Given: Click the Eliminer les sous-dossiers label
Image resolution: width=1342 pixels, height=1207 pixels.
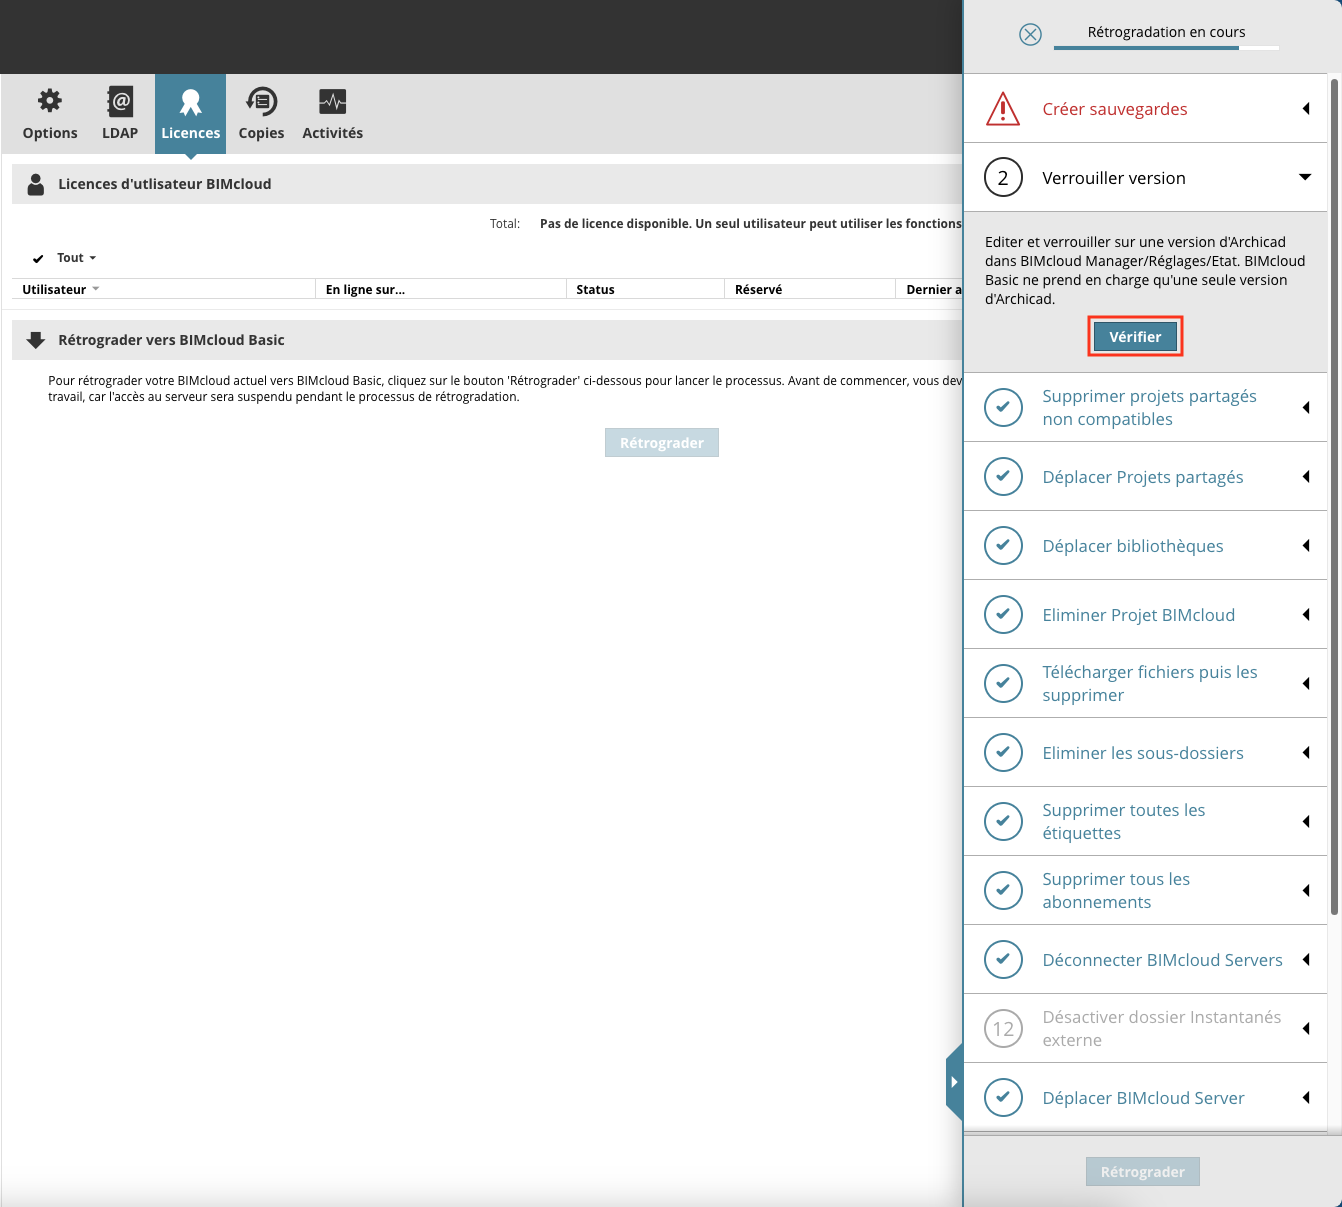Looking at the screenshot, I should point(1143,753).
